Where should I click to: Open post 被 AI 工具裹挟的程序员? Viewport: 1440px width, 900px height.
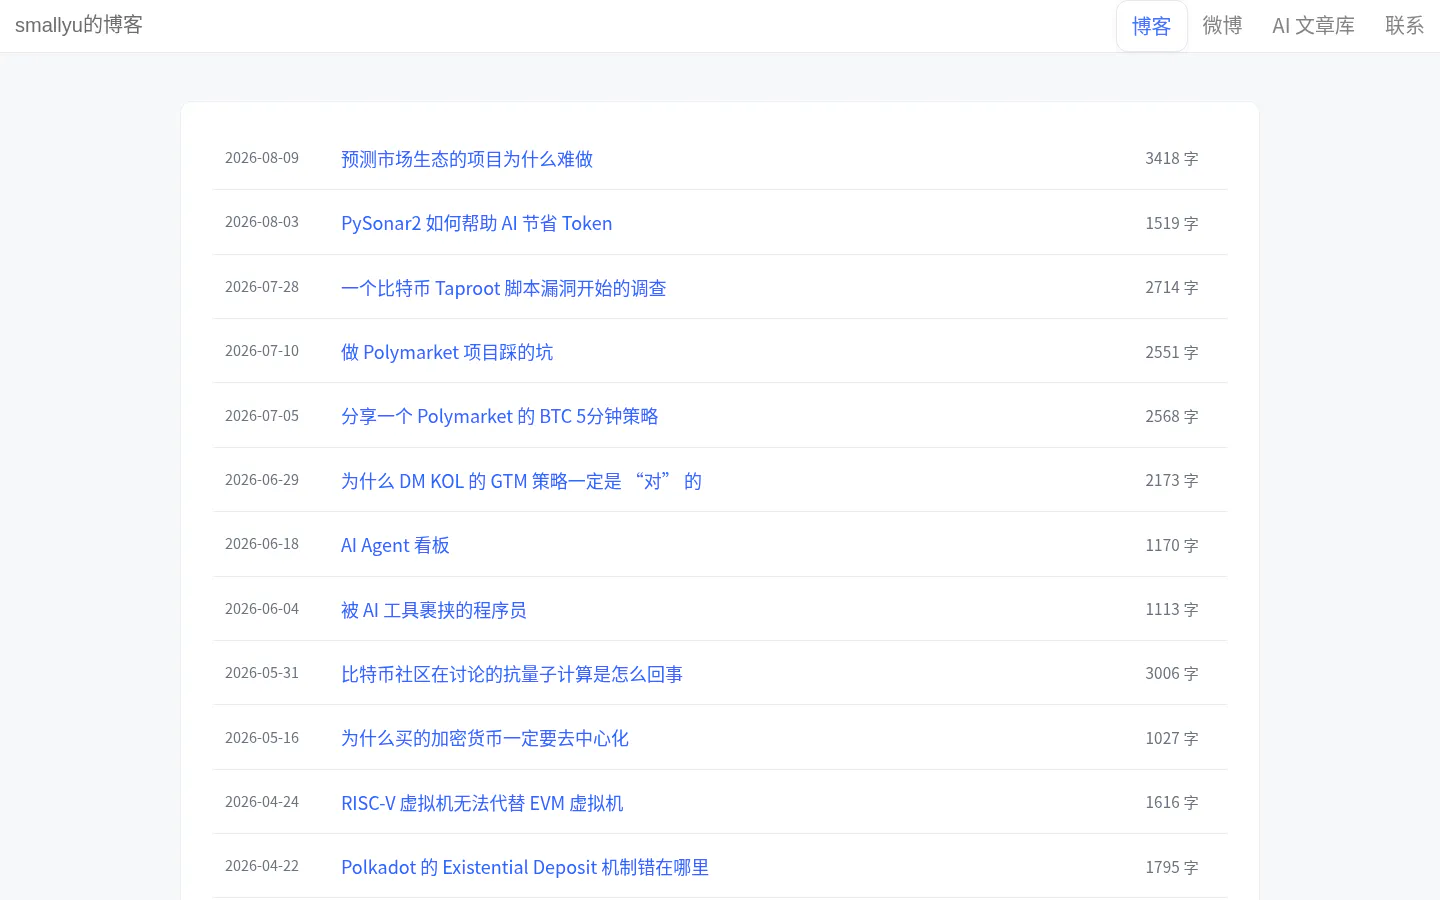coord(434,610)
